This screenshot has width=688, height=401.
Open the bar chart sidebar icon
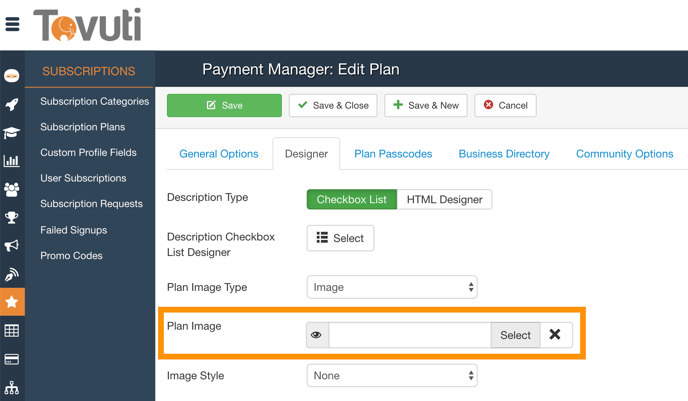12,160
